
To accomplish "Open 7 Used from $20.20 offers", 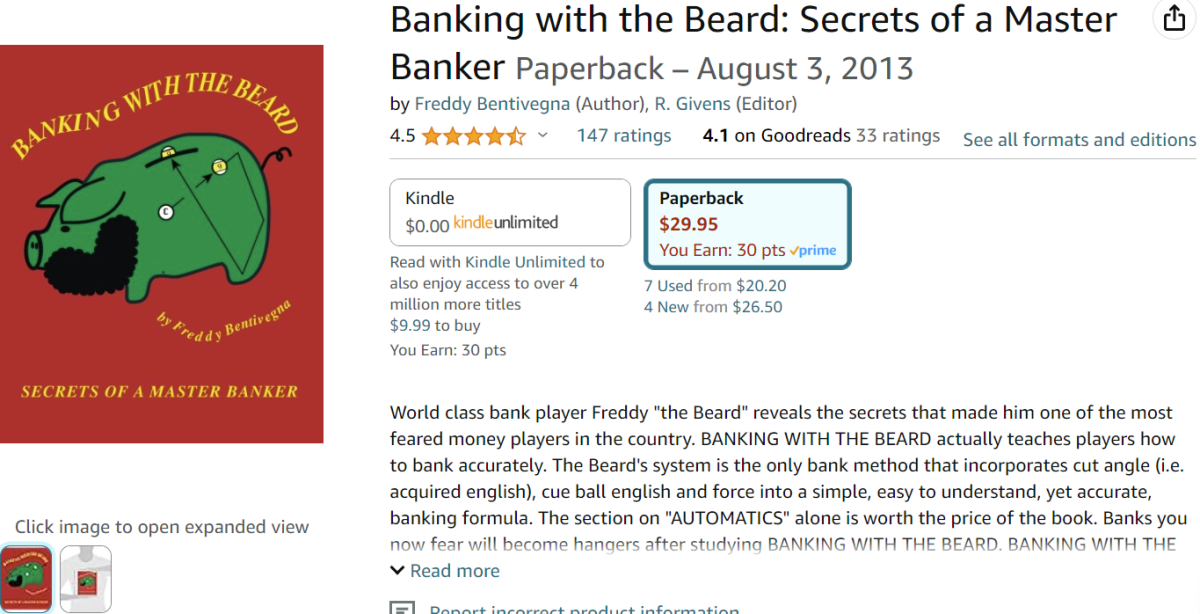I will point(715,286).
